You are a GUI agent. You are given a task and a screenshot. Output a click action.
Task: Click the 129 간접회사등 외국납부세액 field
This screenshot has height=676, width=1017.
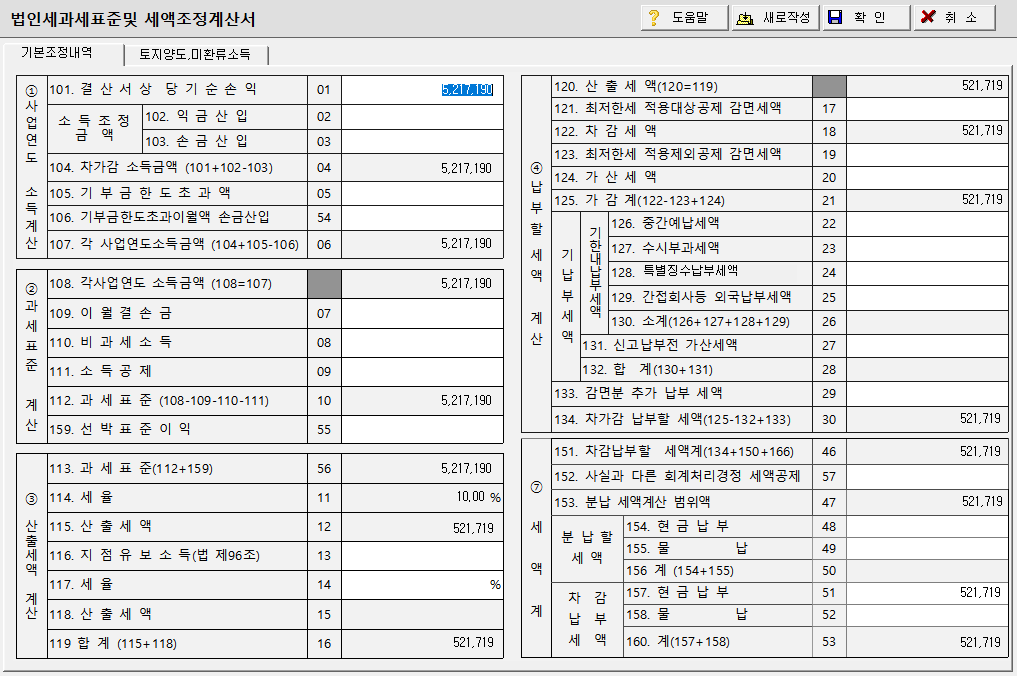click(x=927, y=297)
